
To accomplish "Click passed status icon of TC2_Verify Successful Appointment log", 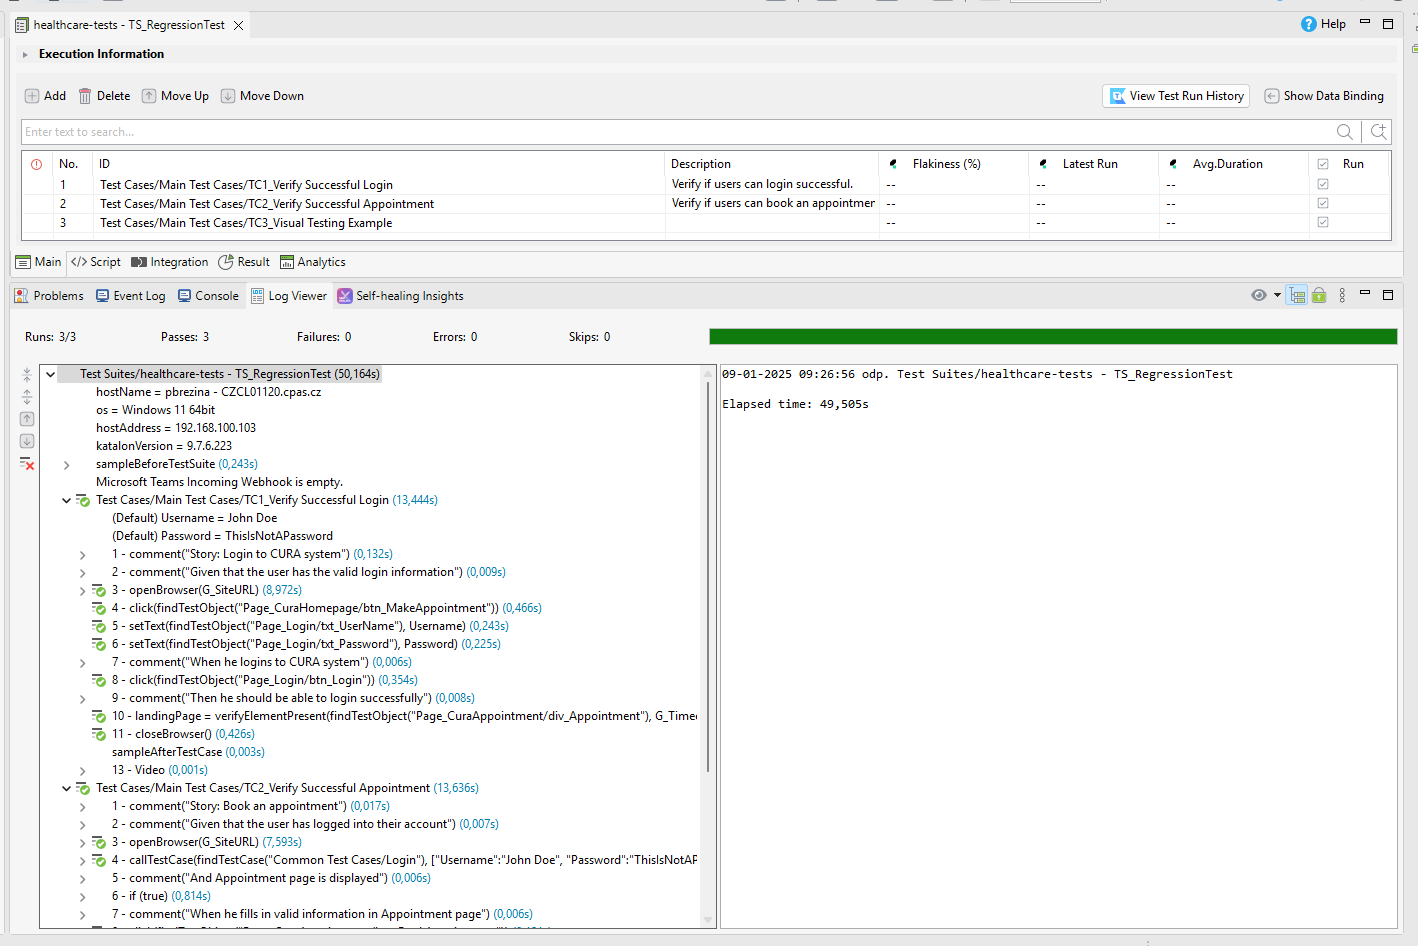I will (x=83, y=788).
